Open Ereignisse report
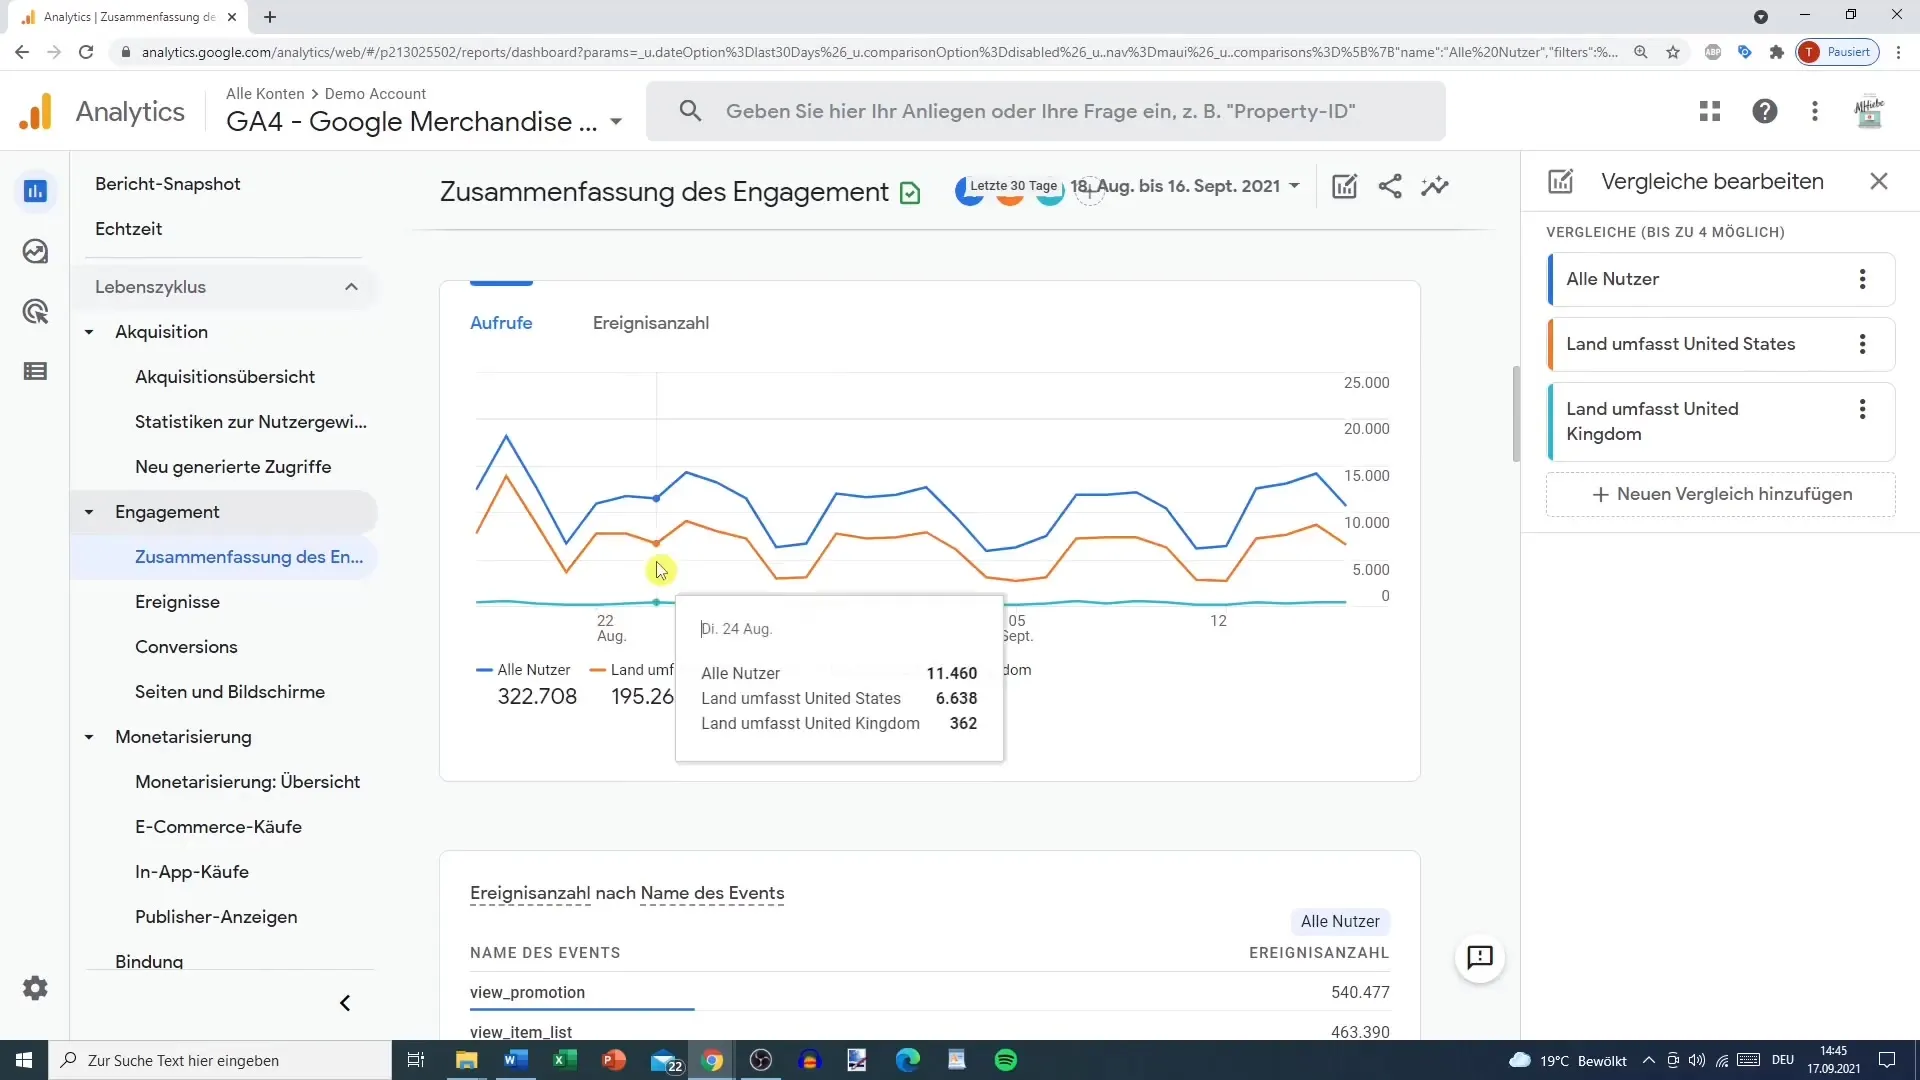 (x=177, y=602)
